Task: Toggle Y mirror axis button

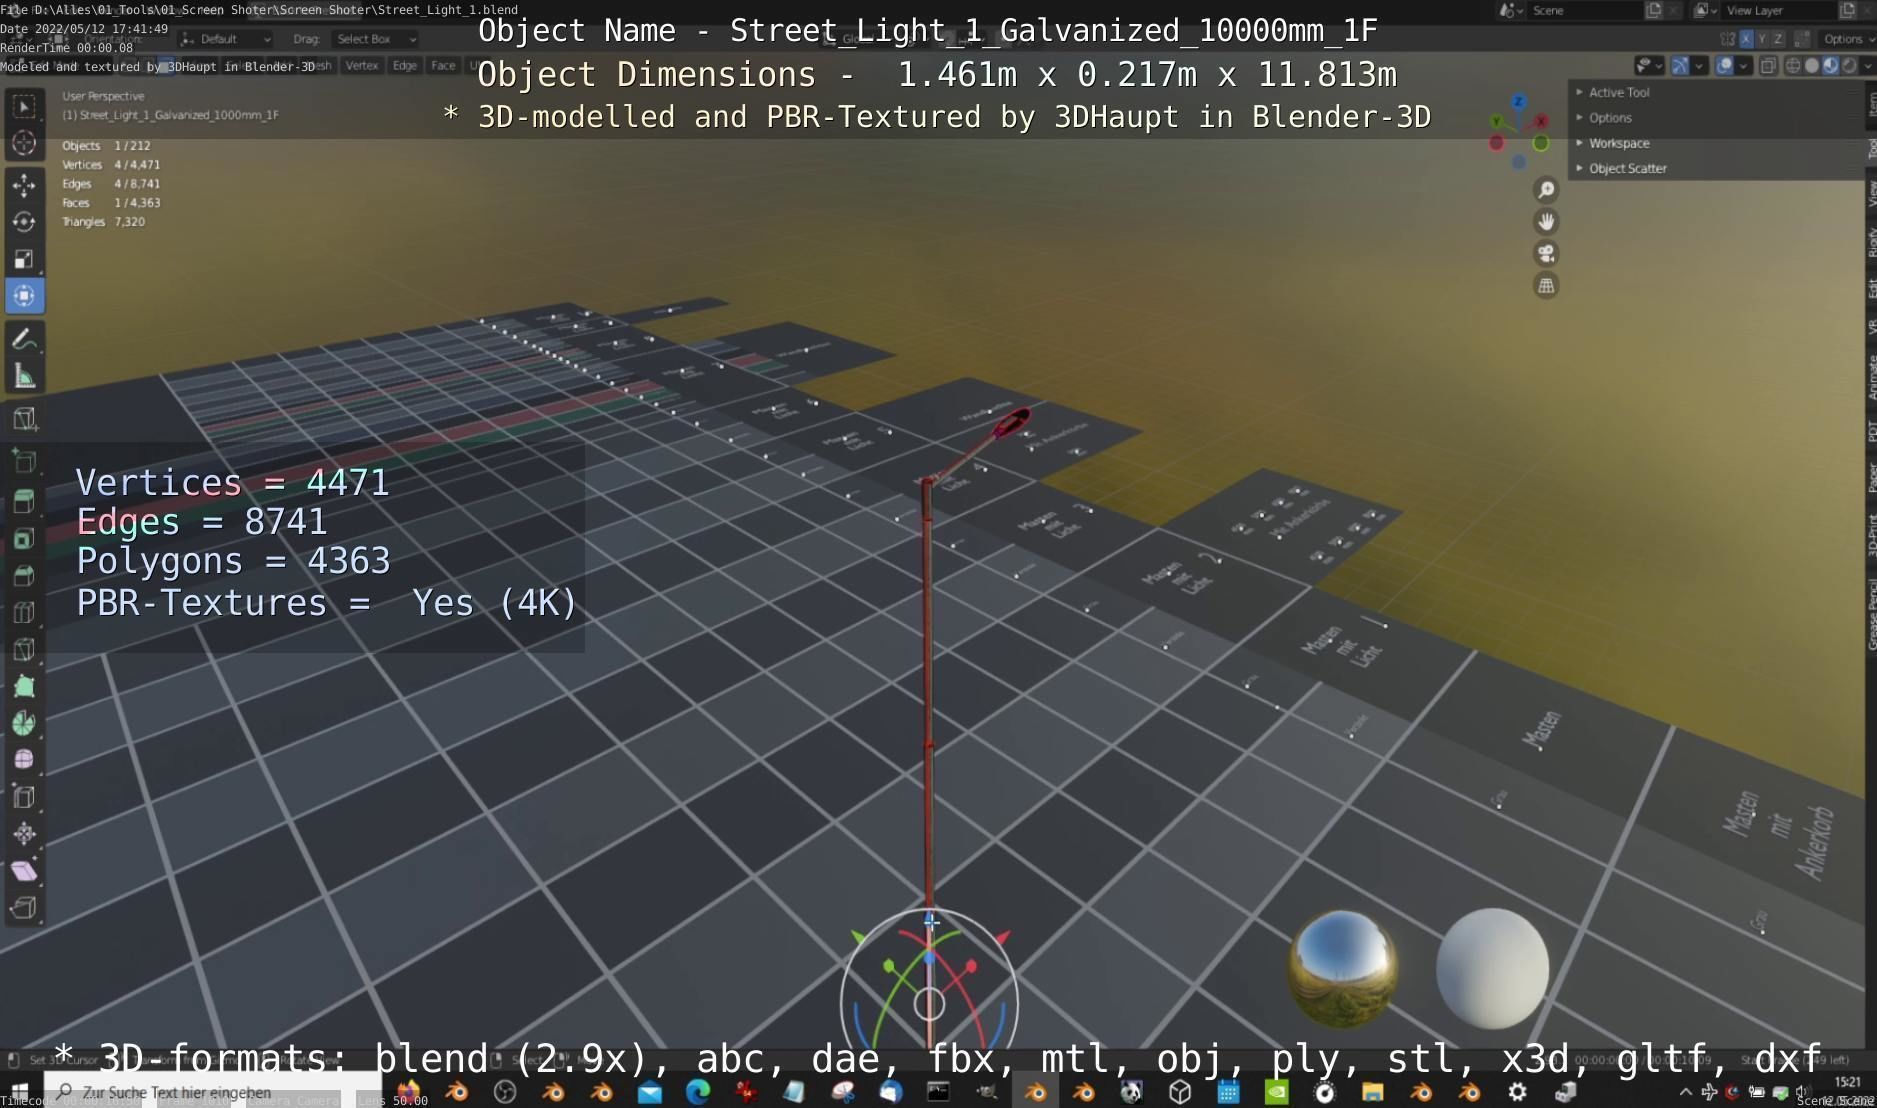Action: 1762,39
